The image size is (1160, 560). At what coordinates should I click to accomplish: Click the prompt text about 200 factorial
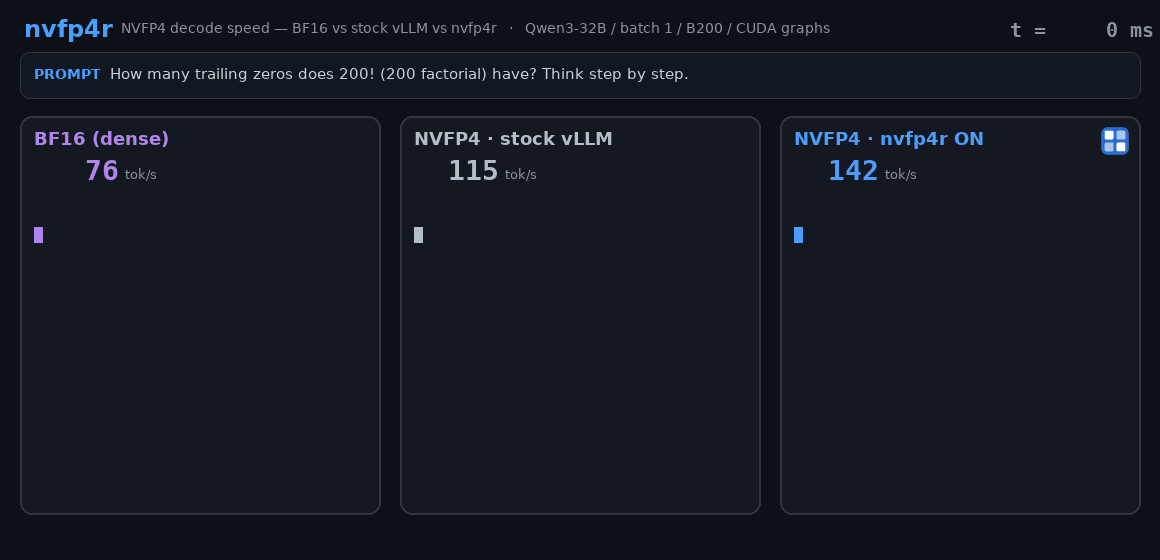pos(399,75)
